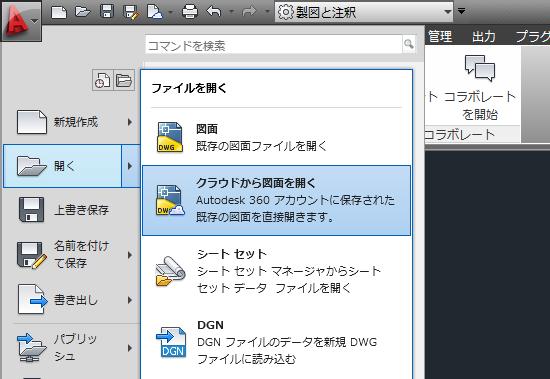550x379 pixels.
Task: Switch to the 管理 ribbon tab
Action: tap(440, 36)
